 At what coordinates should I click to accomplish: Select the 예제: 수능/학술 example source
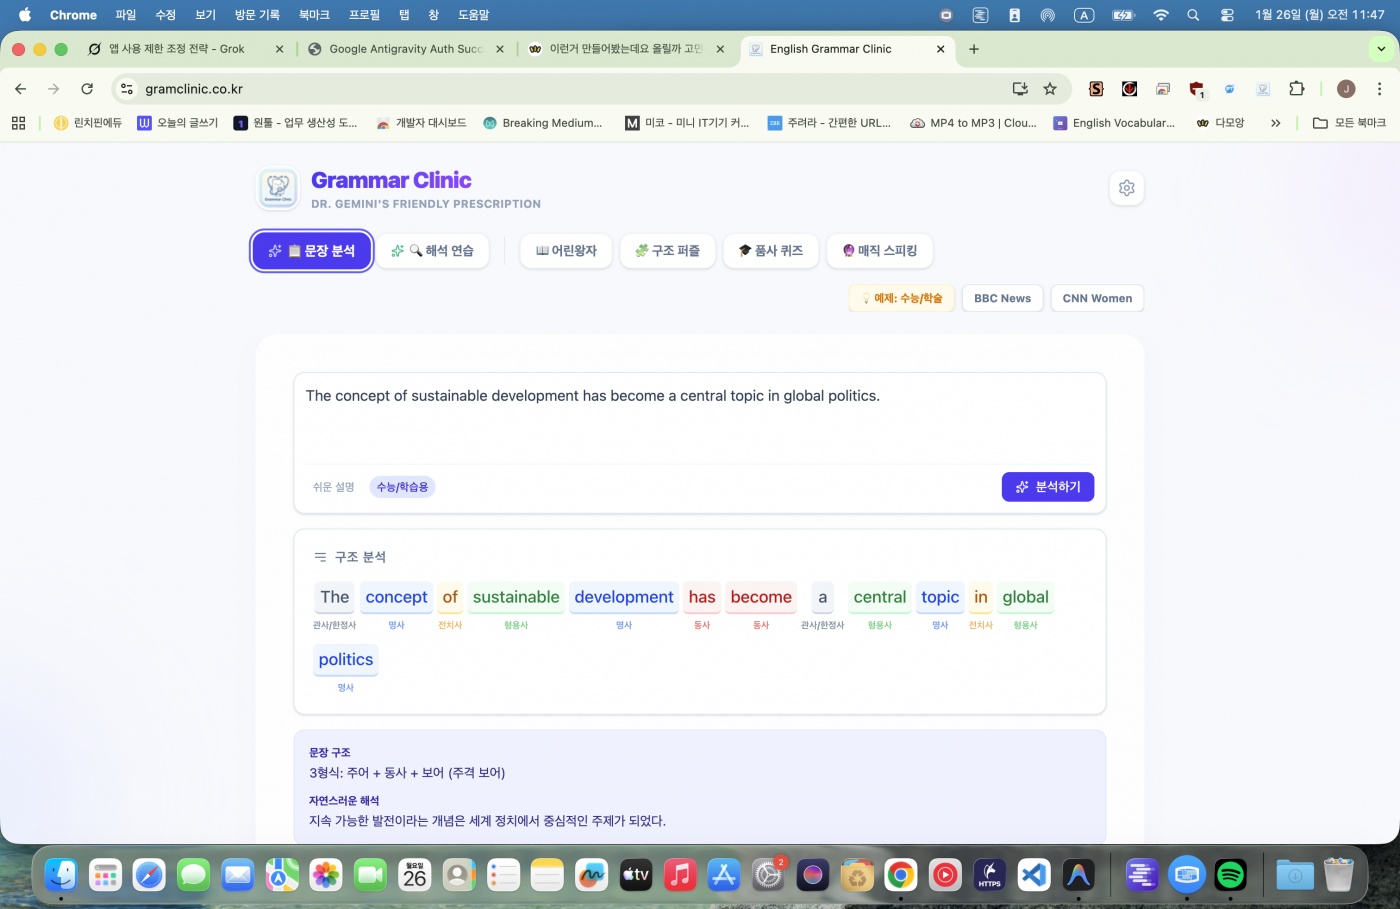902,298
